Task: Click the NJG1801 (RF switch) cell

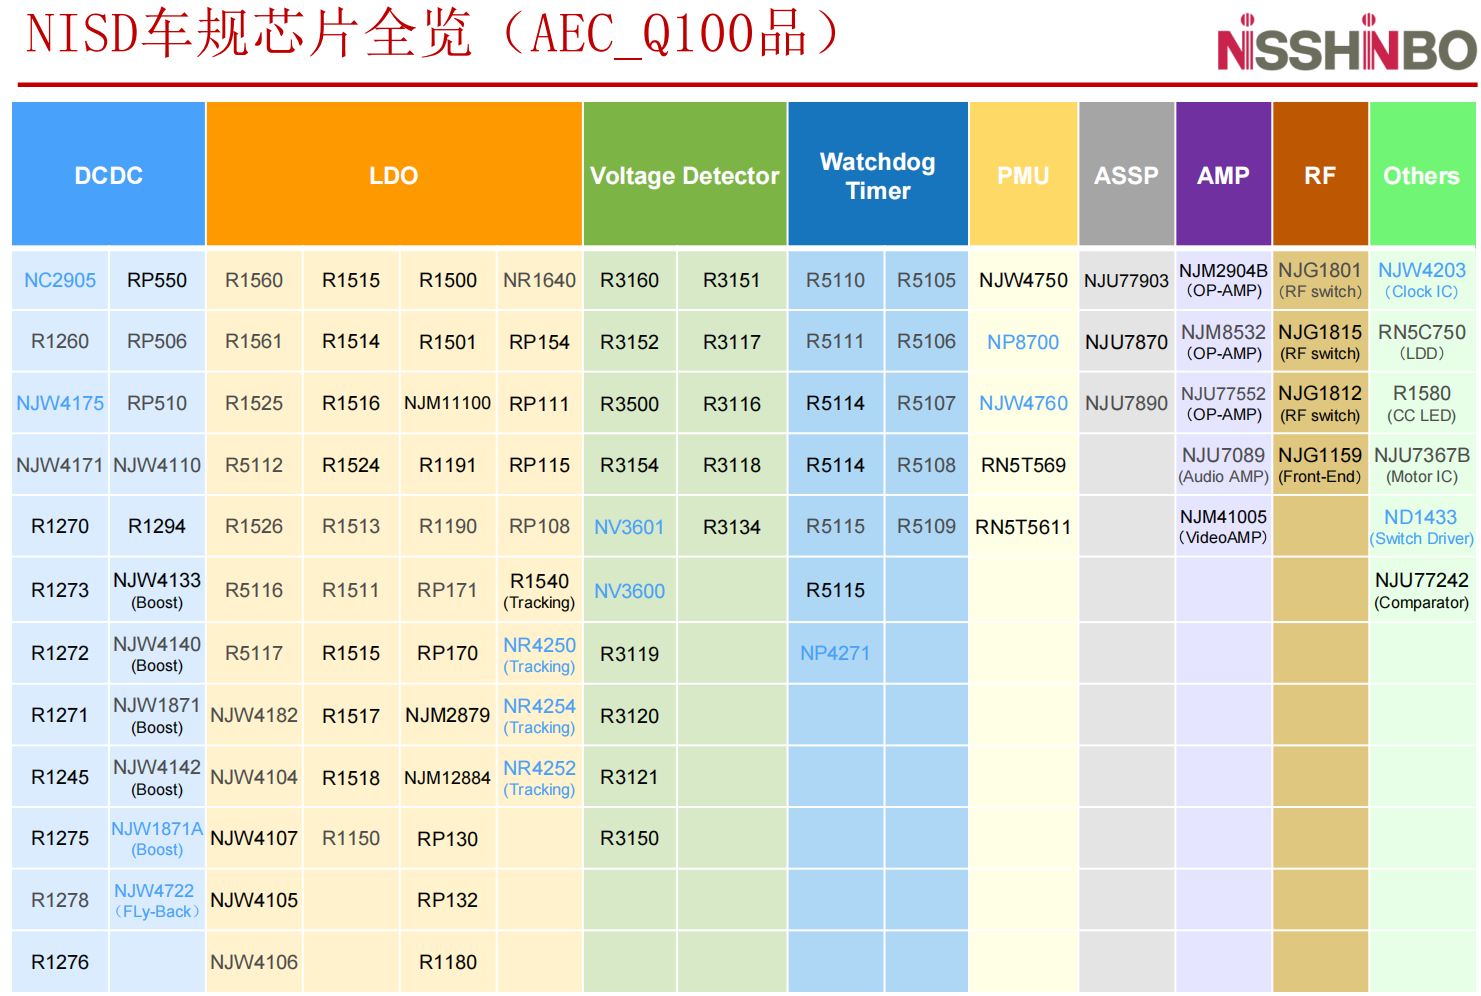Action: click(1320, 280)
